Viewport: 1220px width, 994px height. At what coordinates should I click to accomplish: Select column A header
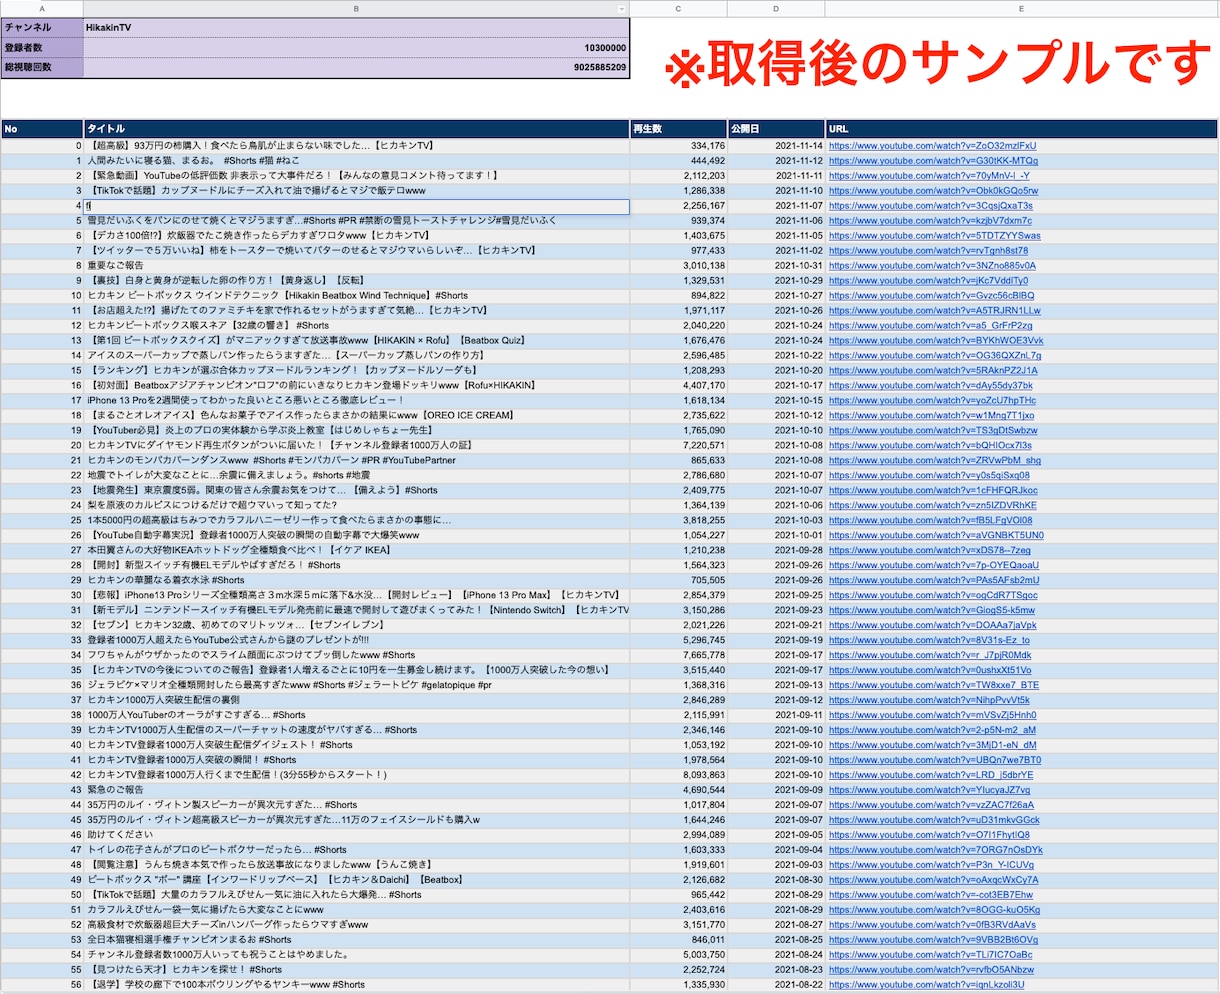[x=42, y=8]
